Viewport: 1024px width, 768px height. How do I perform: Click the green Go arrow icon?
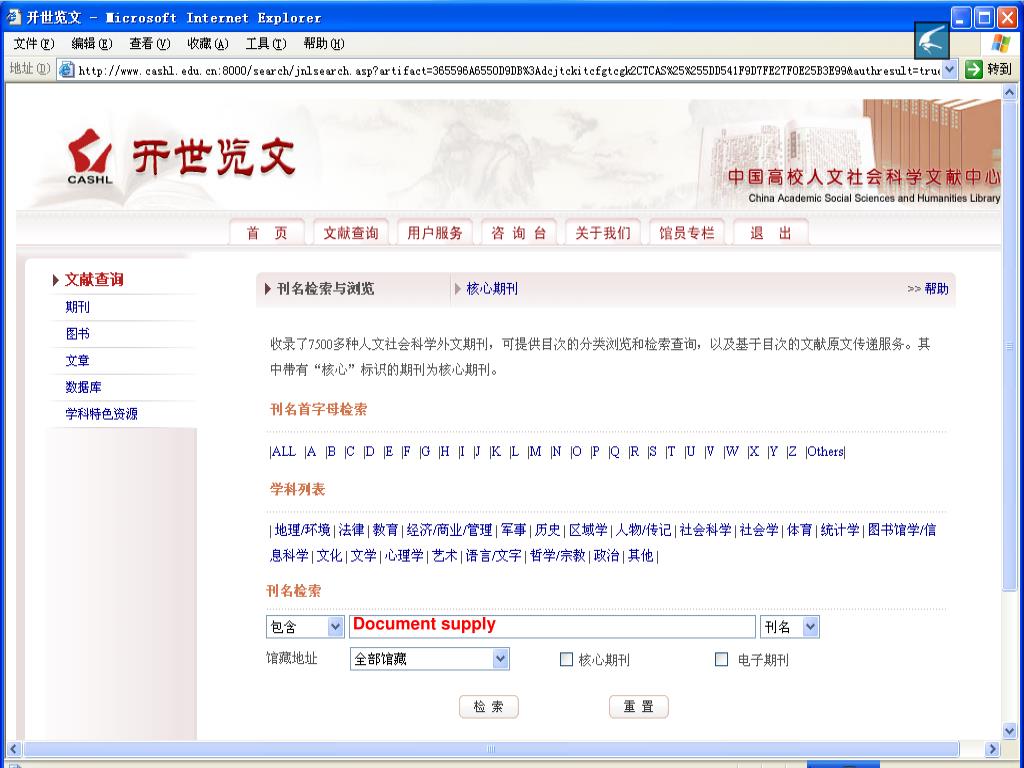pos(974,69)
